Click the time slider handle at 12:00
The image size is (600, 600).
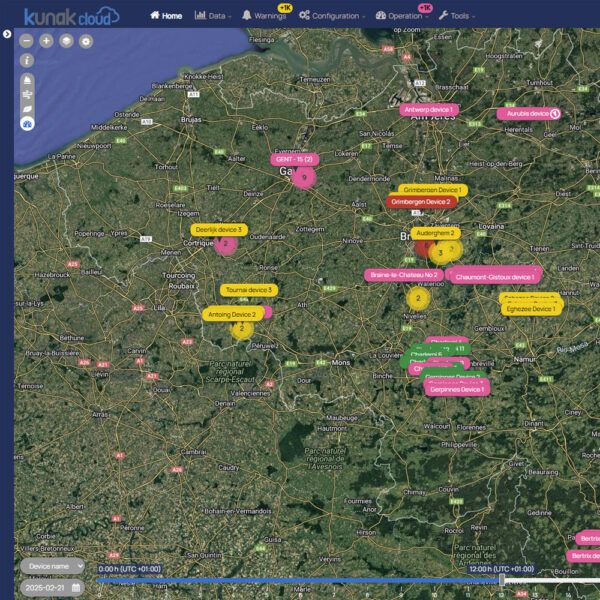[x=502, y=580]
